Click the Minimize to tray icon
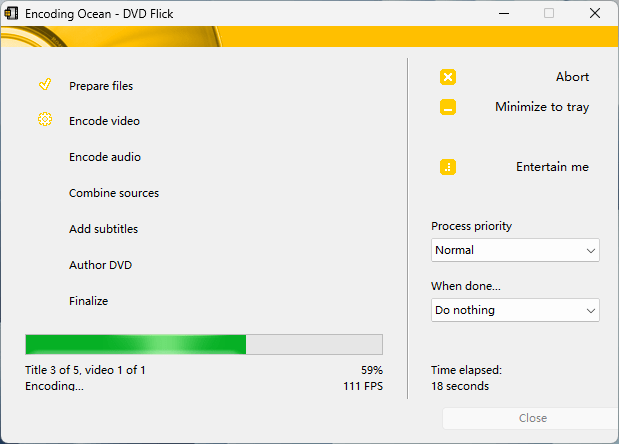The image size is (619, 444). (x=448, y=108)
